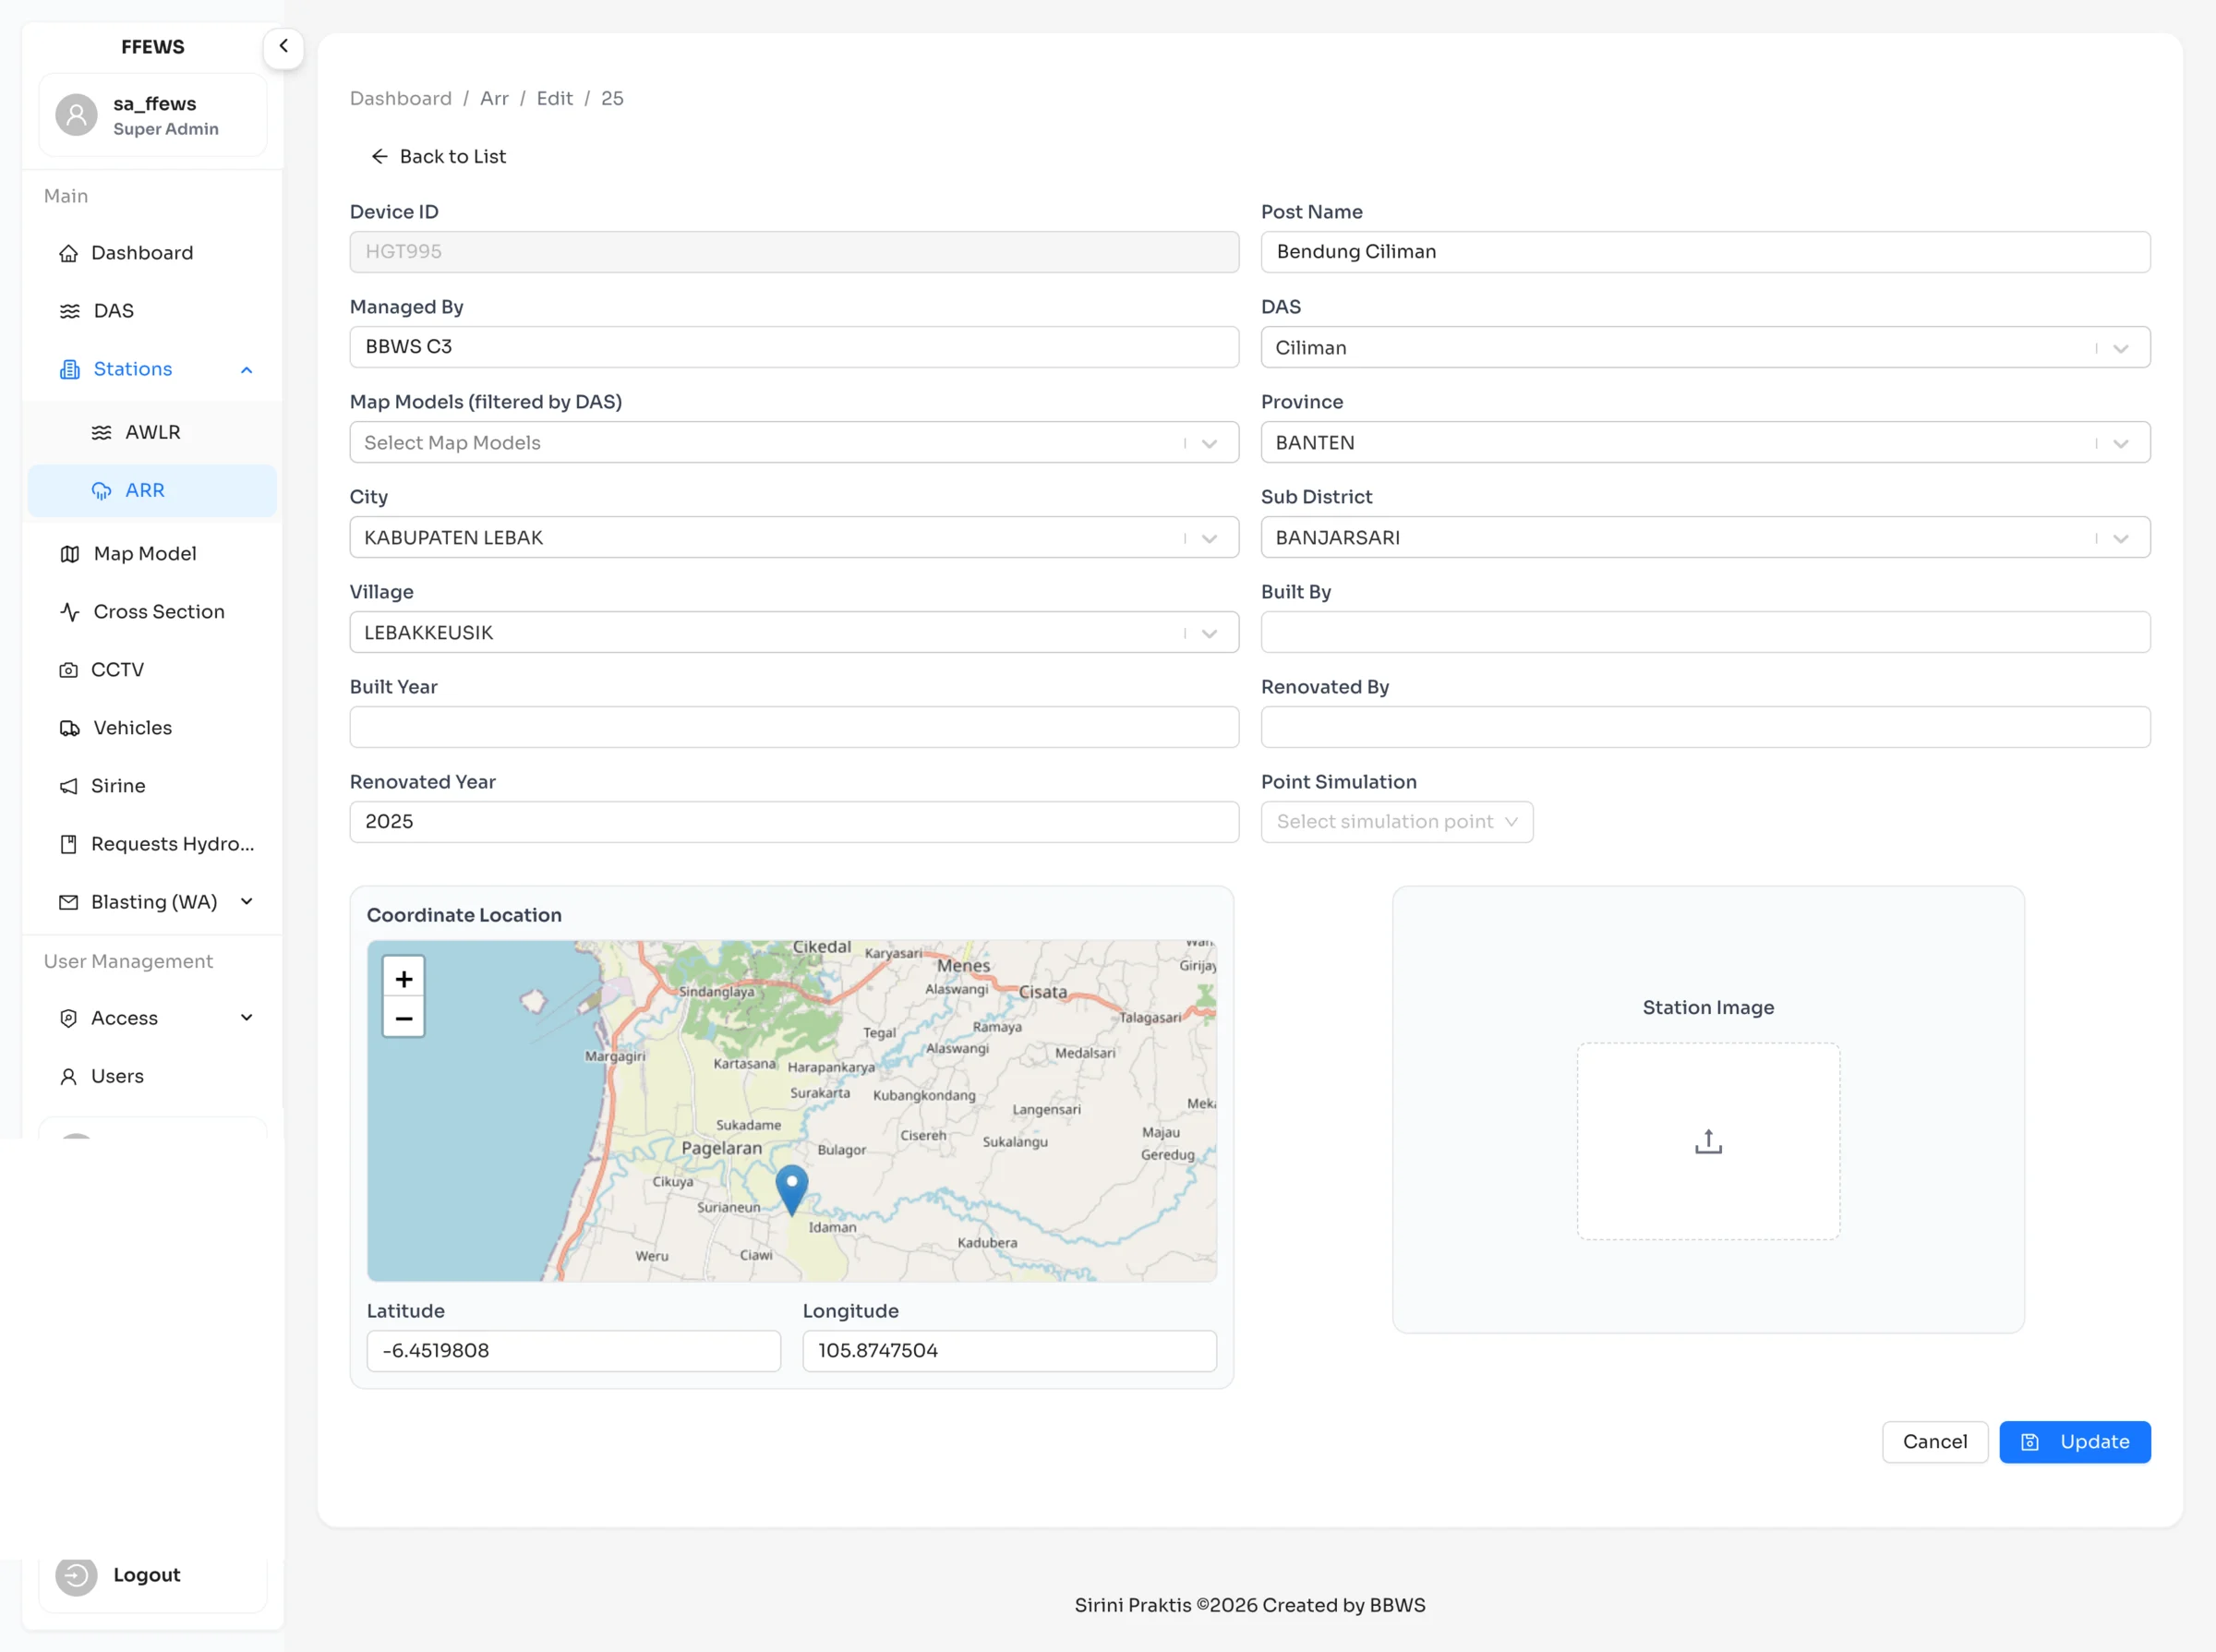The width and height of the screenshot is (2216, 1652).
Task: Click the sa_ffews user avatar icon
Action: 76,115
